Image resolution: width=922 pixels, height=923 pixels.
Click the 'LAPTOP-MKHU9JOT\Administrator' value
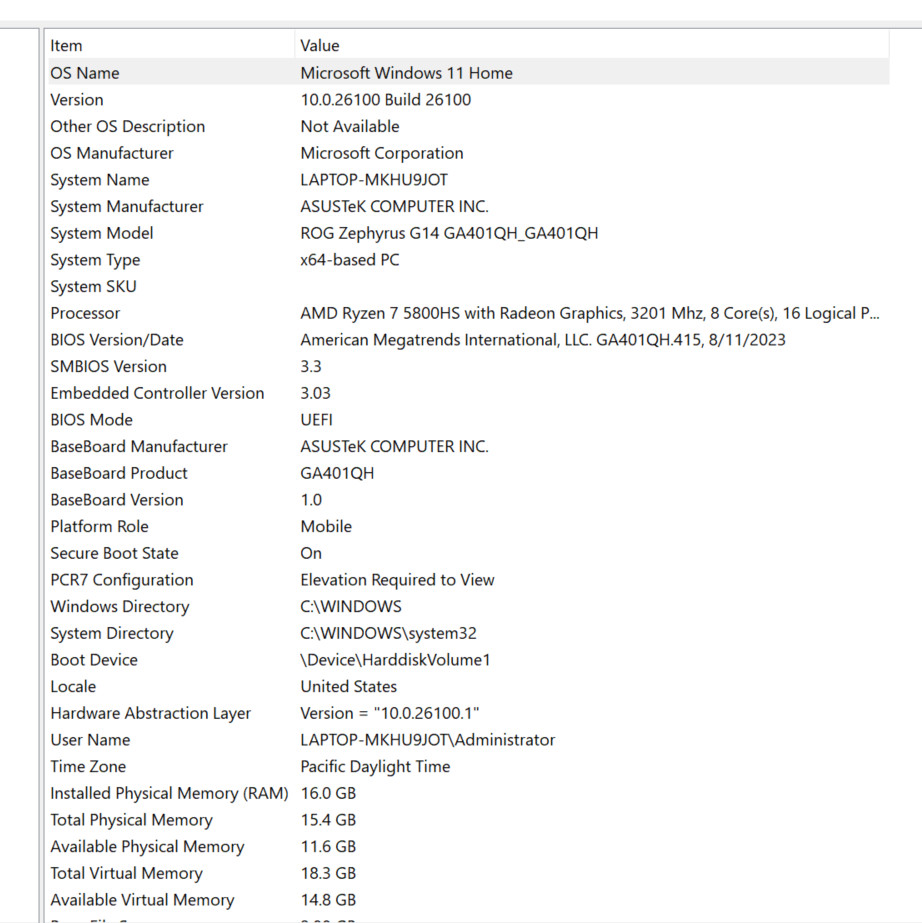coord(427,740)
